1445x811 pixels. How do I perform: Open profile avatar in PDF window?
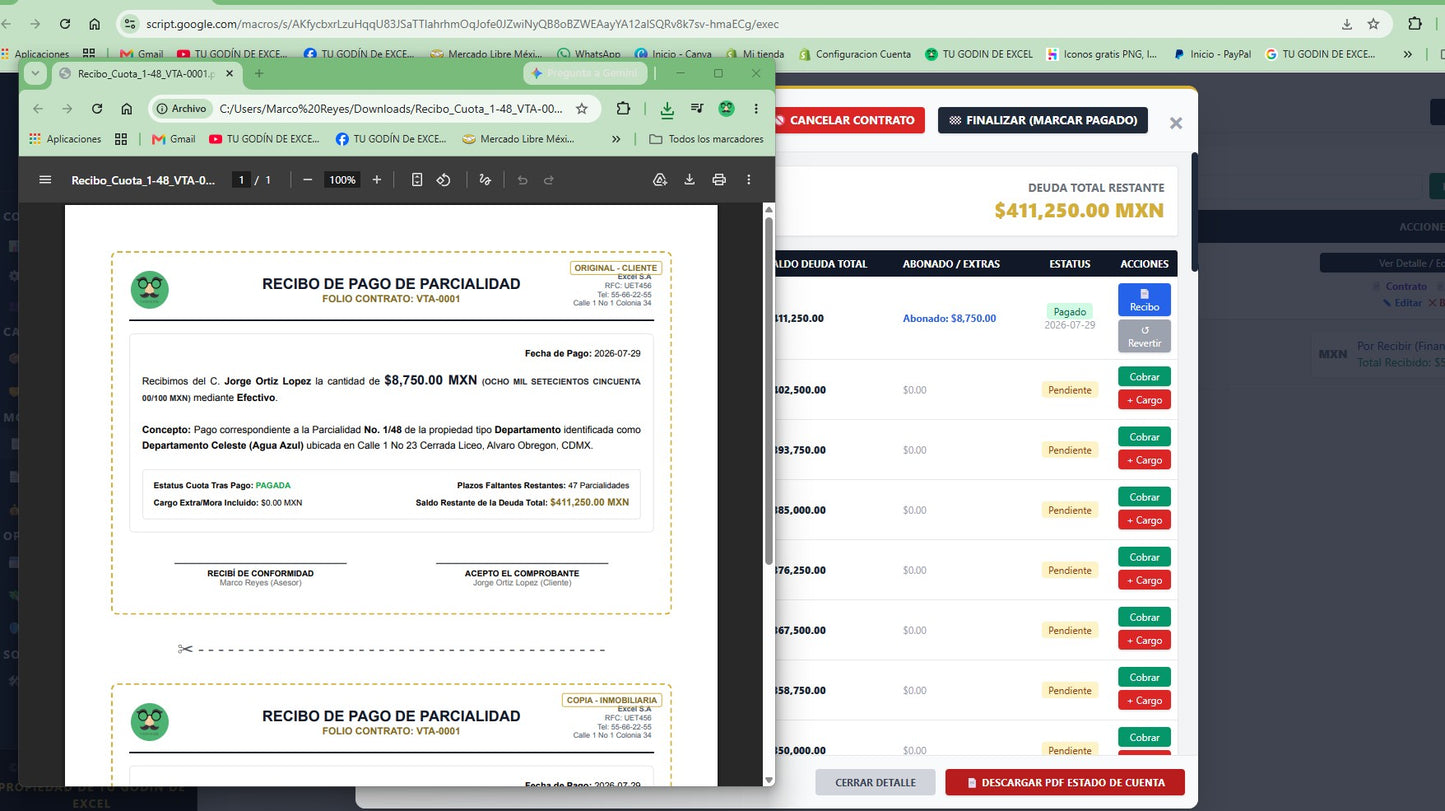tap(727, 108)
